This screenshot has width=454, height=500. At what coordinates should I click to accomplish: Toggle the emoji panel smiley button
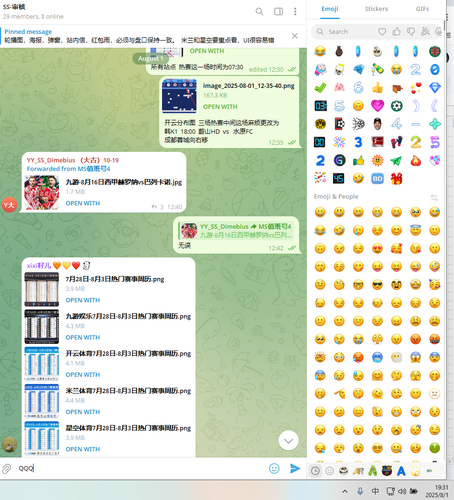pyautogui.click(x=274, y=468)
